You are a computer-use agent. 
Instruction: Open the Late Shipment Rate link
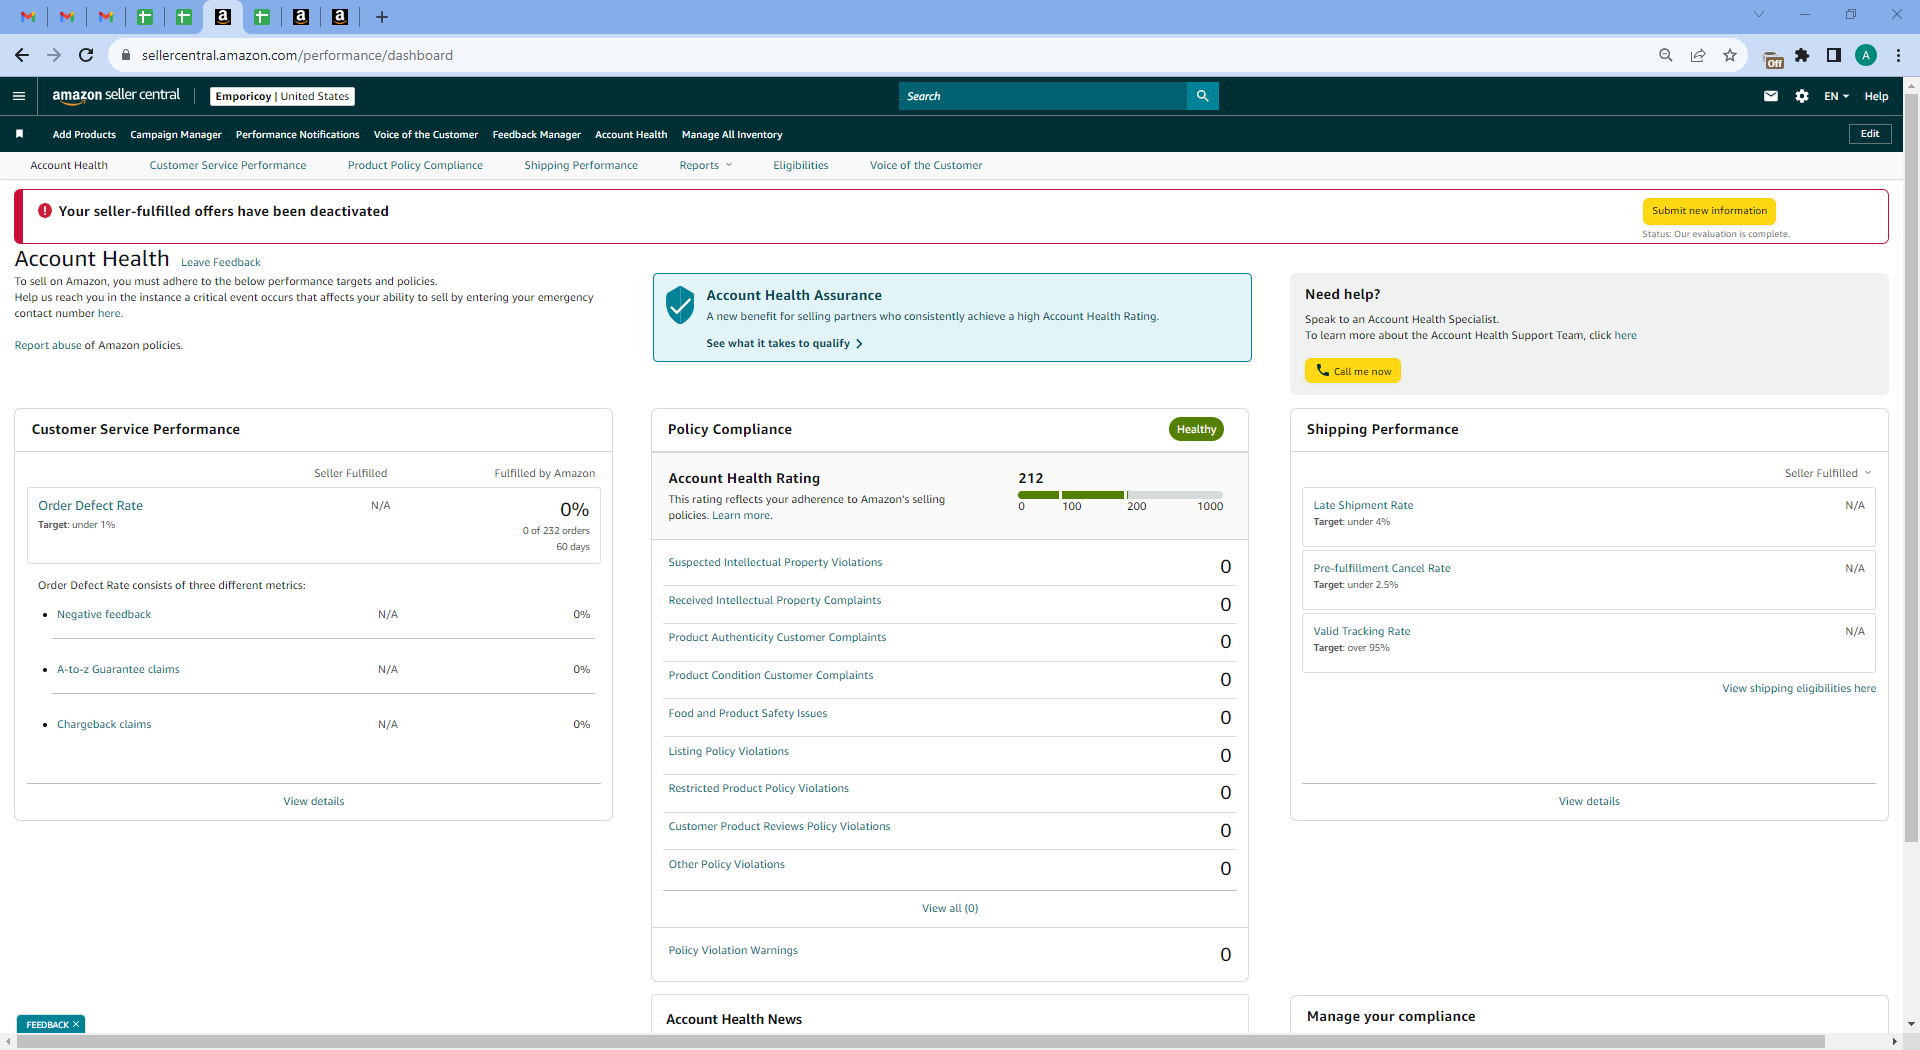coord(1363,505)
